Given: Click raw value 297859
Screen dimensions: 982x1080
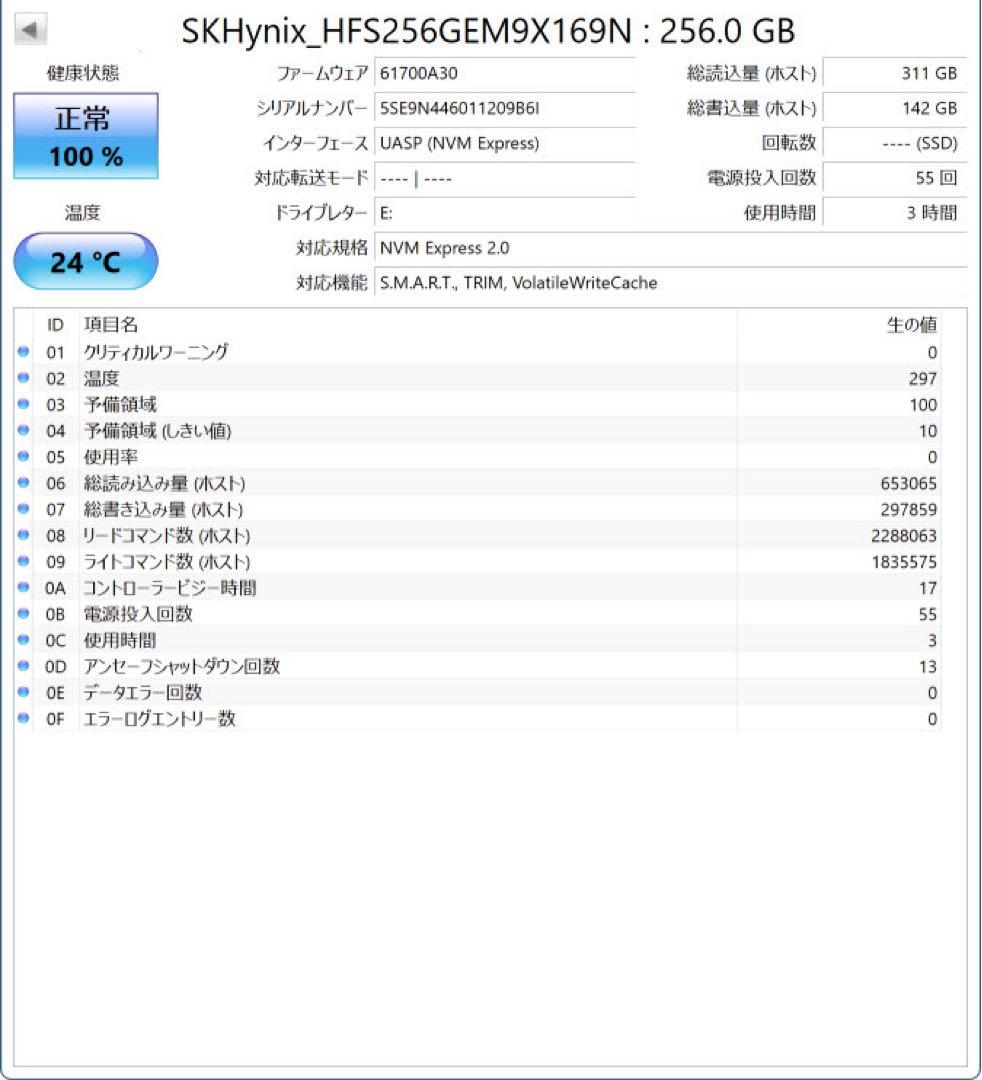Looking at the screenshot, I should pos(908,510).
